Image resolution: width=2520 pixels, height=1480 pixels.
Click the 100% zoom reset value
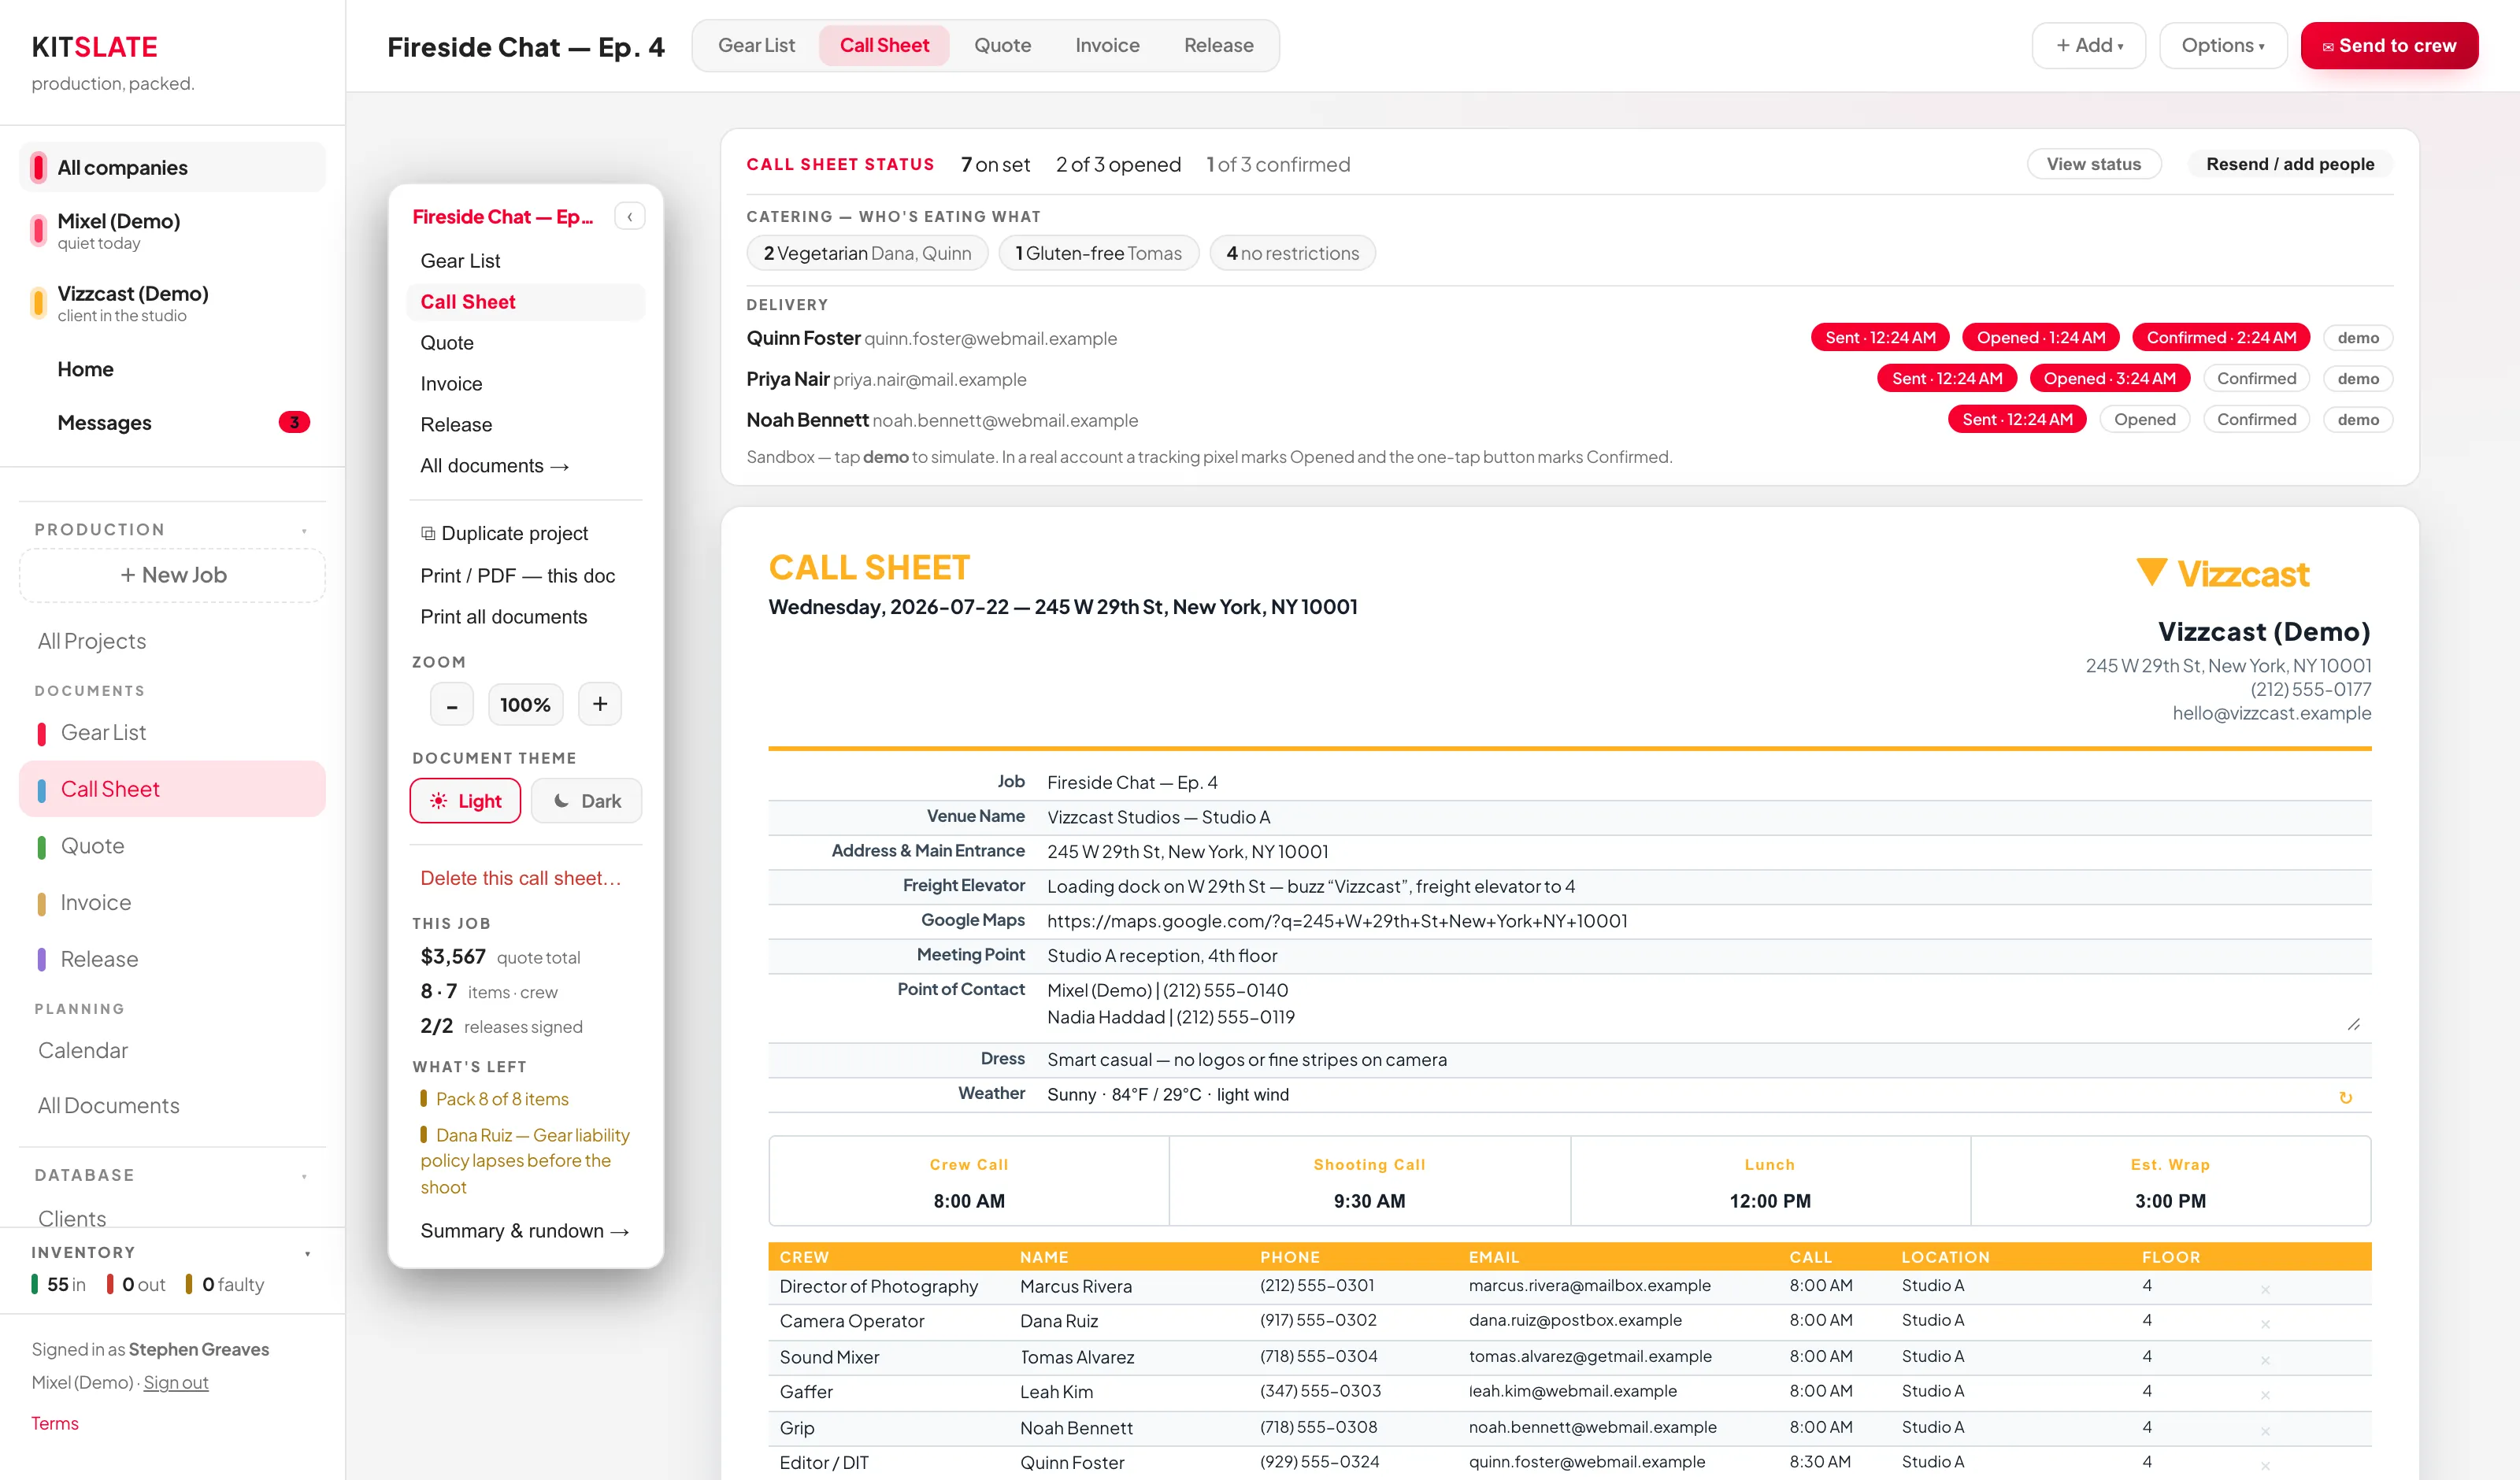pos(525,705)
